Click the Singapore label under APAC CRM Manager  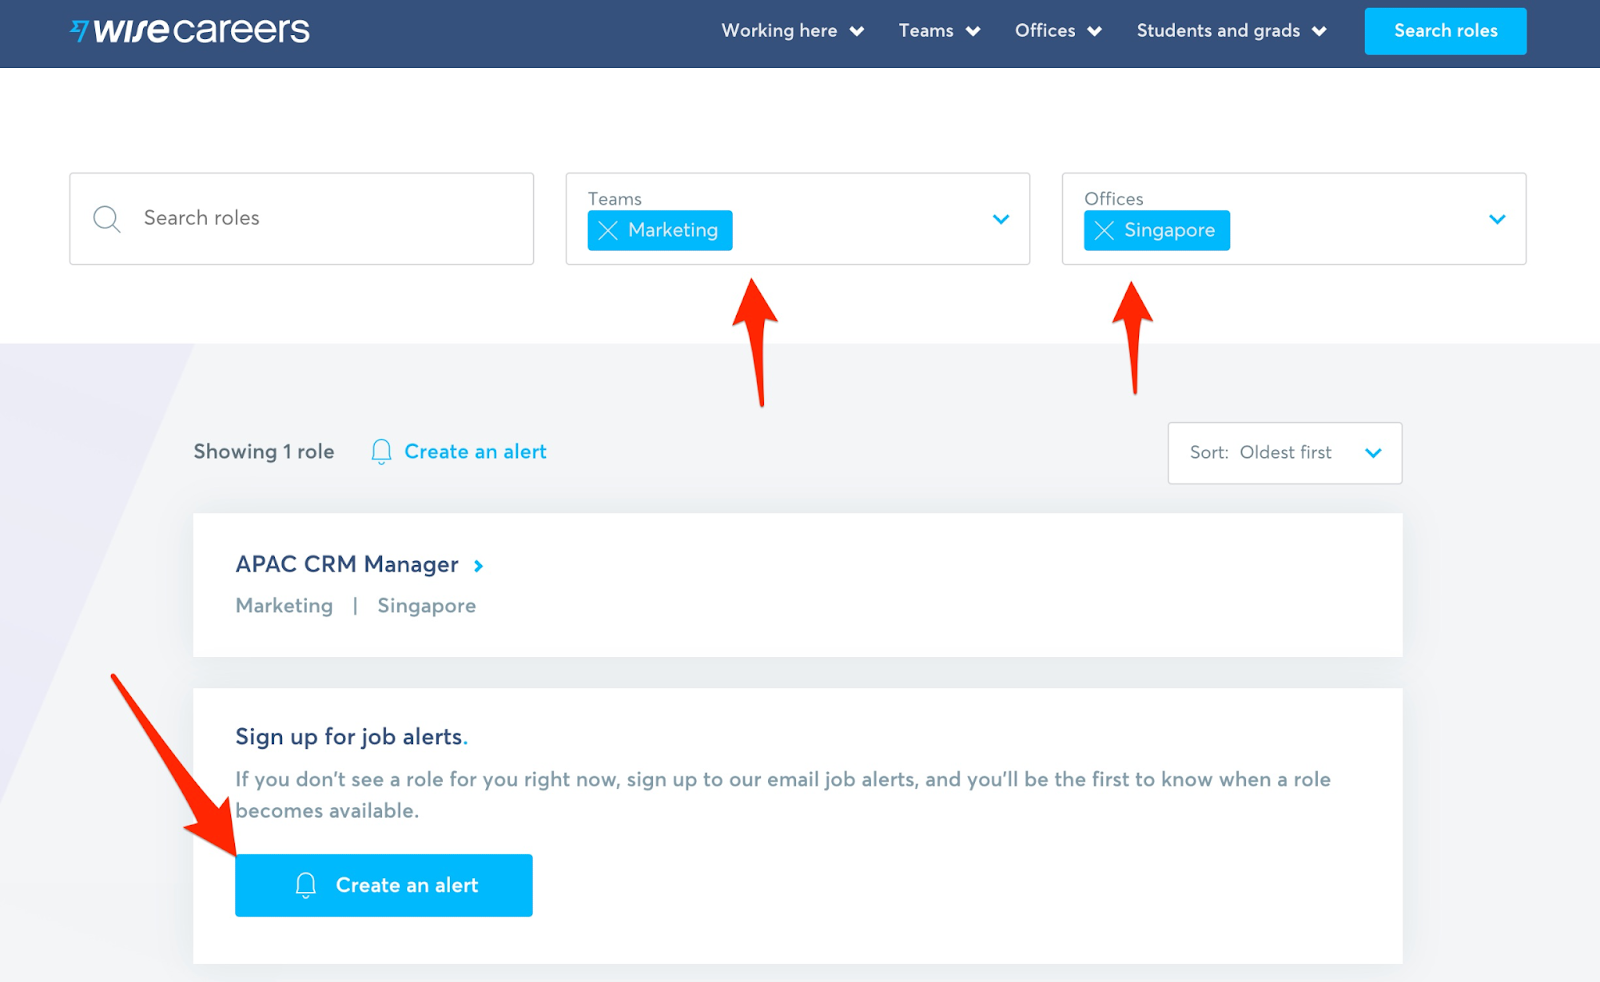[x=427, y=606]
